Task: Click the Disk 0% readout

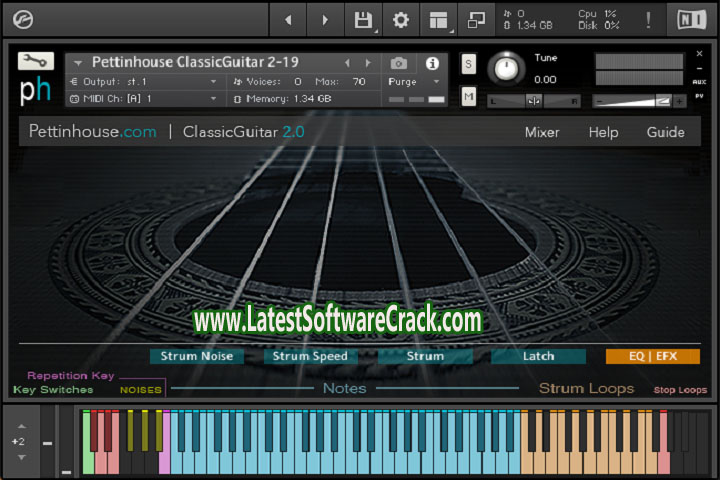Action: (598, 26)
